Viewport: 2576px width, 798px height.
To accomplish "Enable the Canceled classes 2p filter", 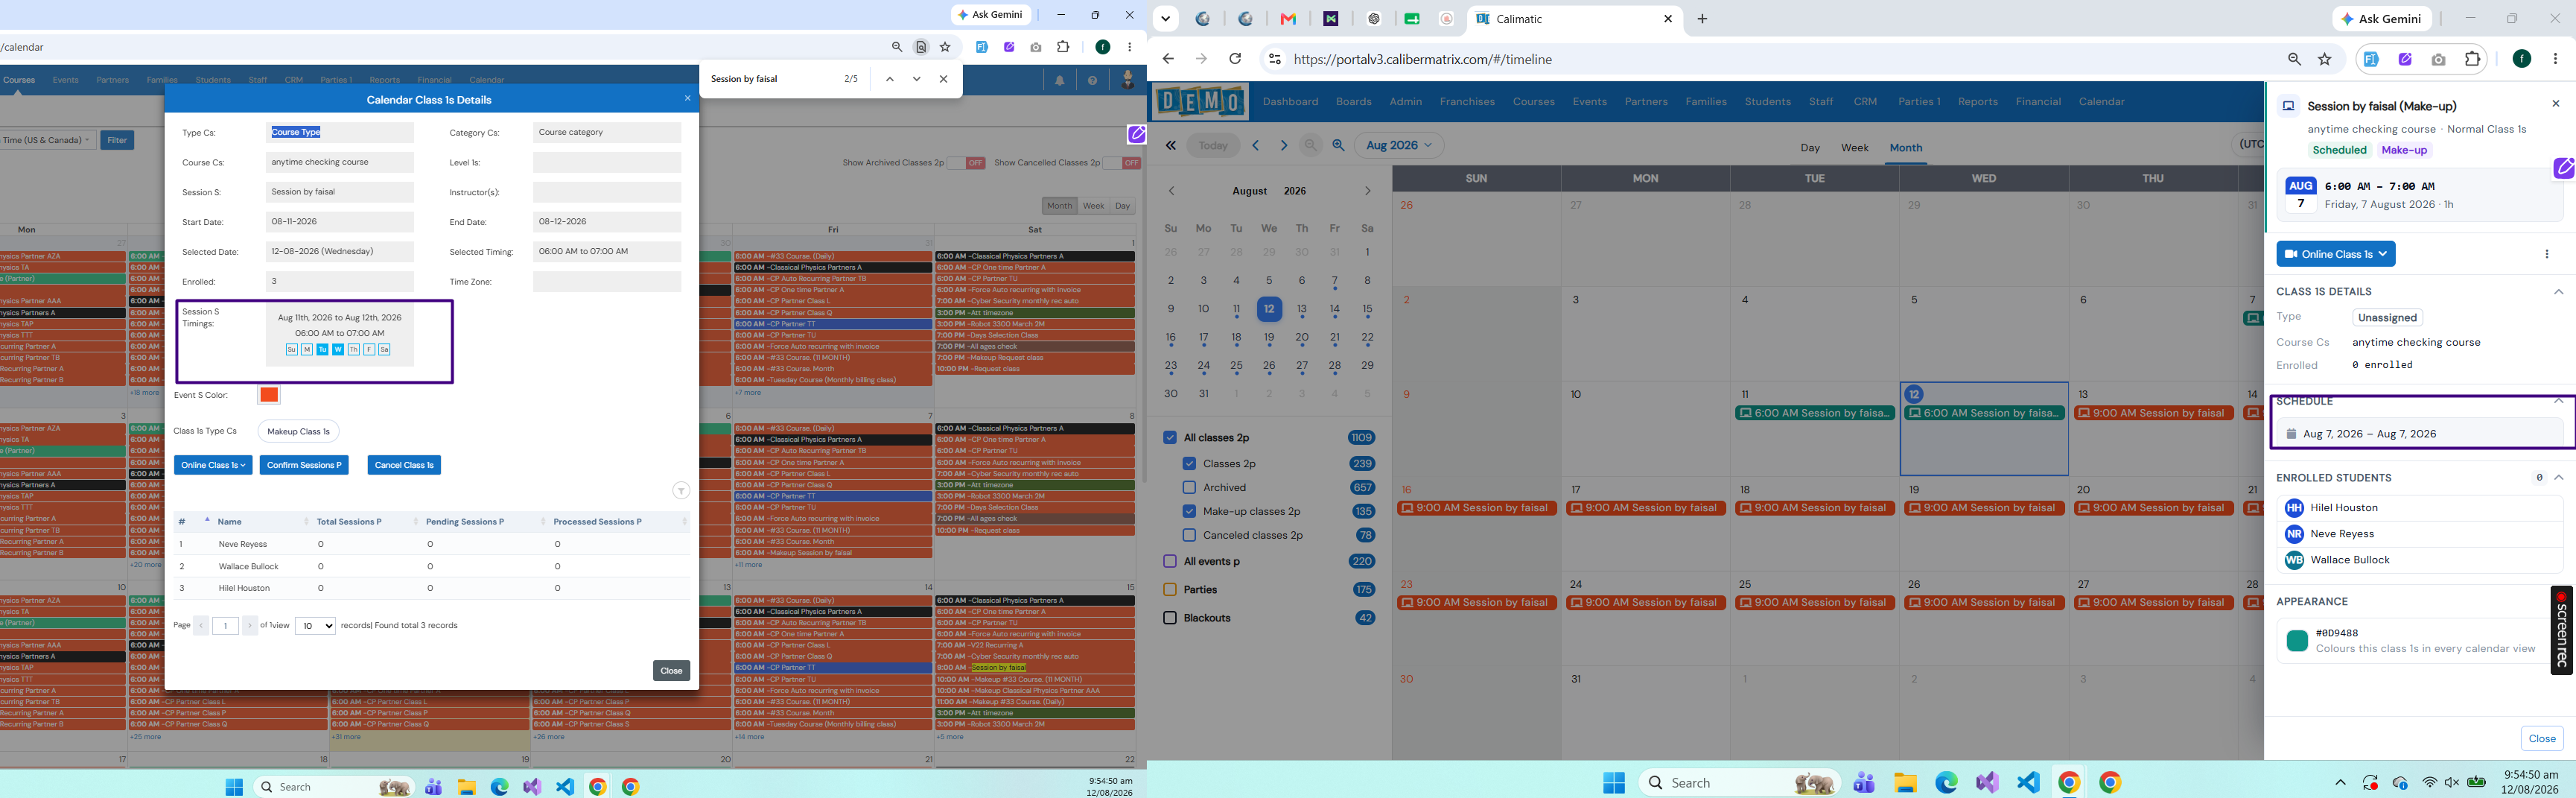I will tap(1189, 536).
